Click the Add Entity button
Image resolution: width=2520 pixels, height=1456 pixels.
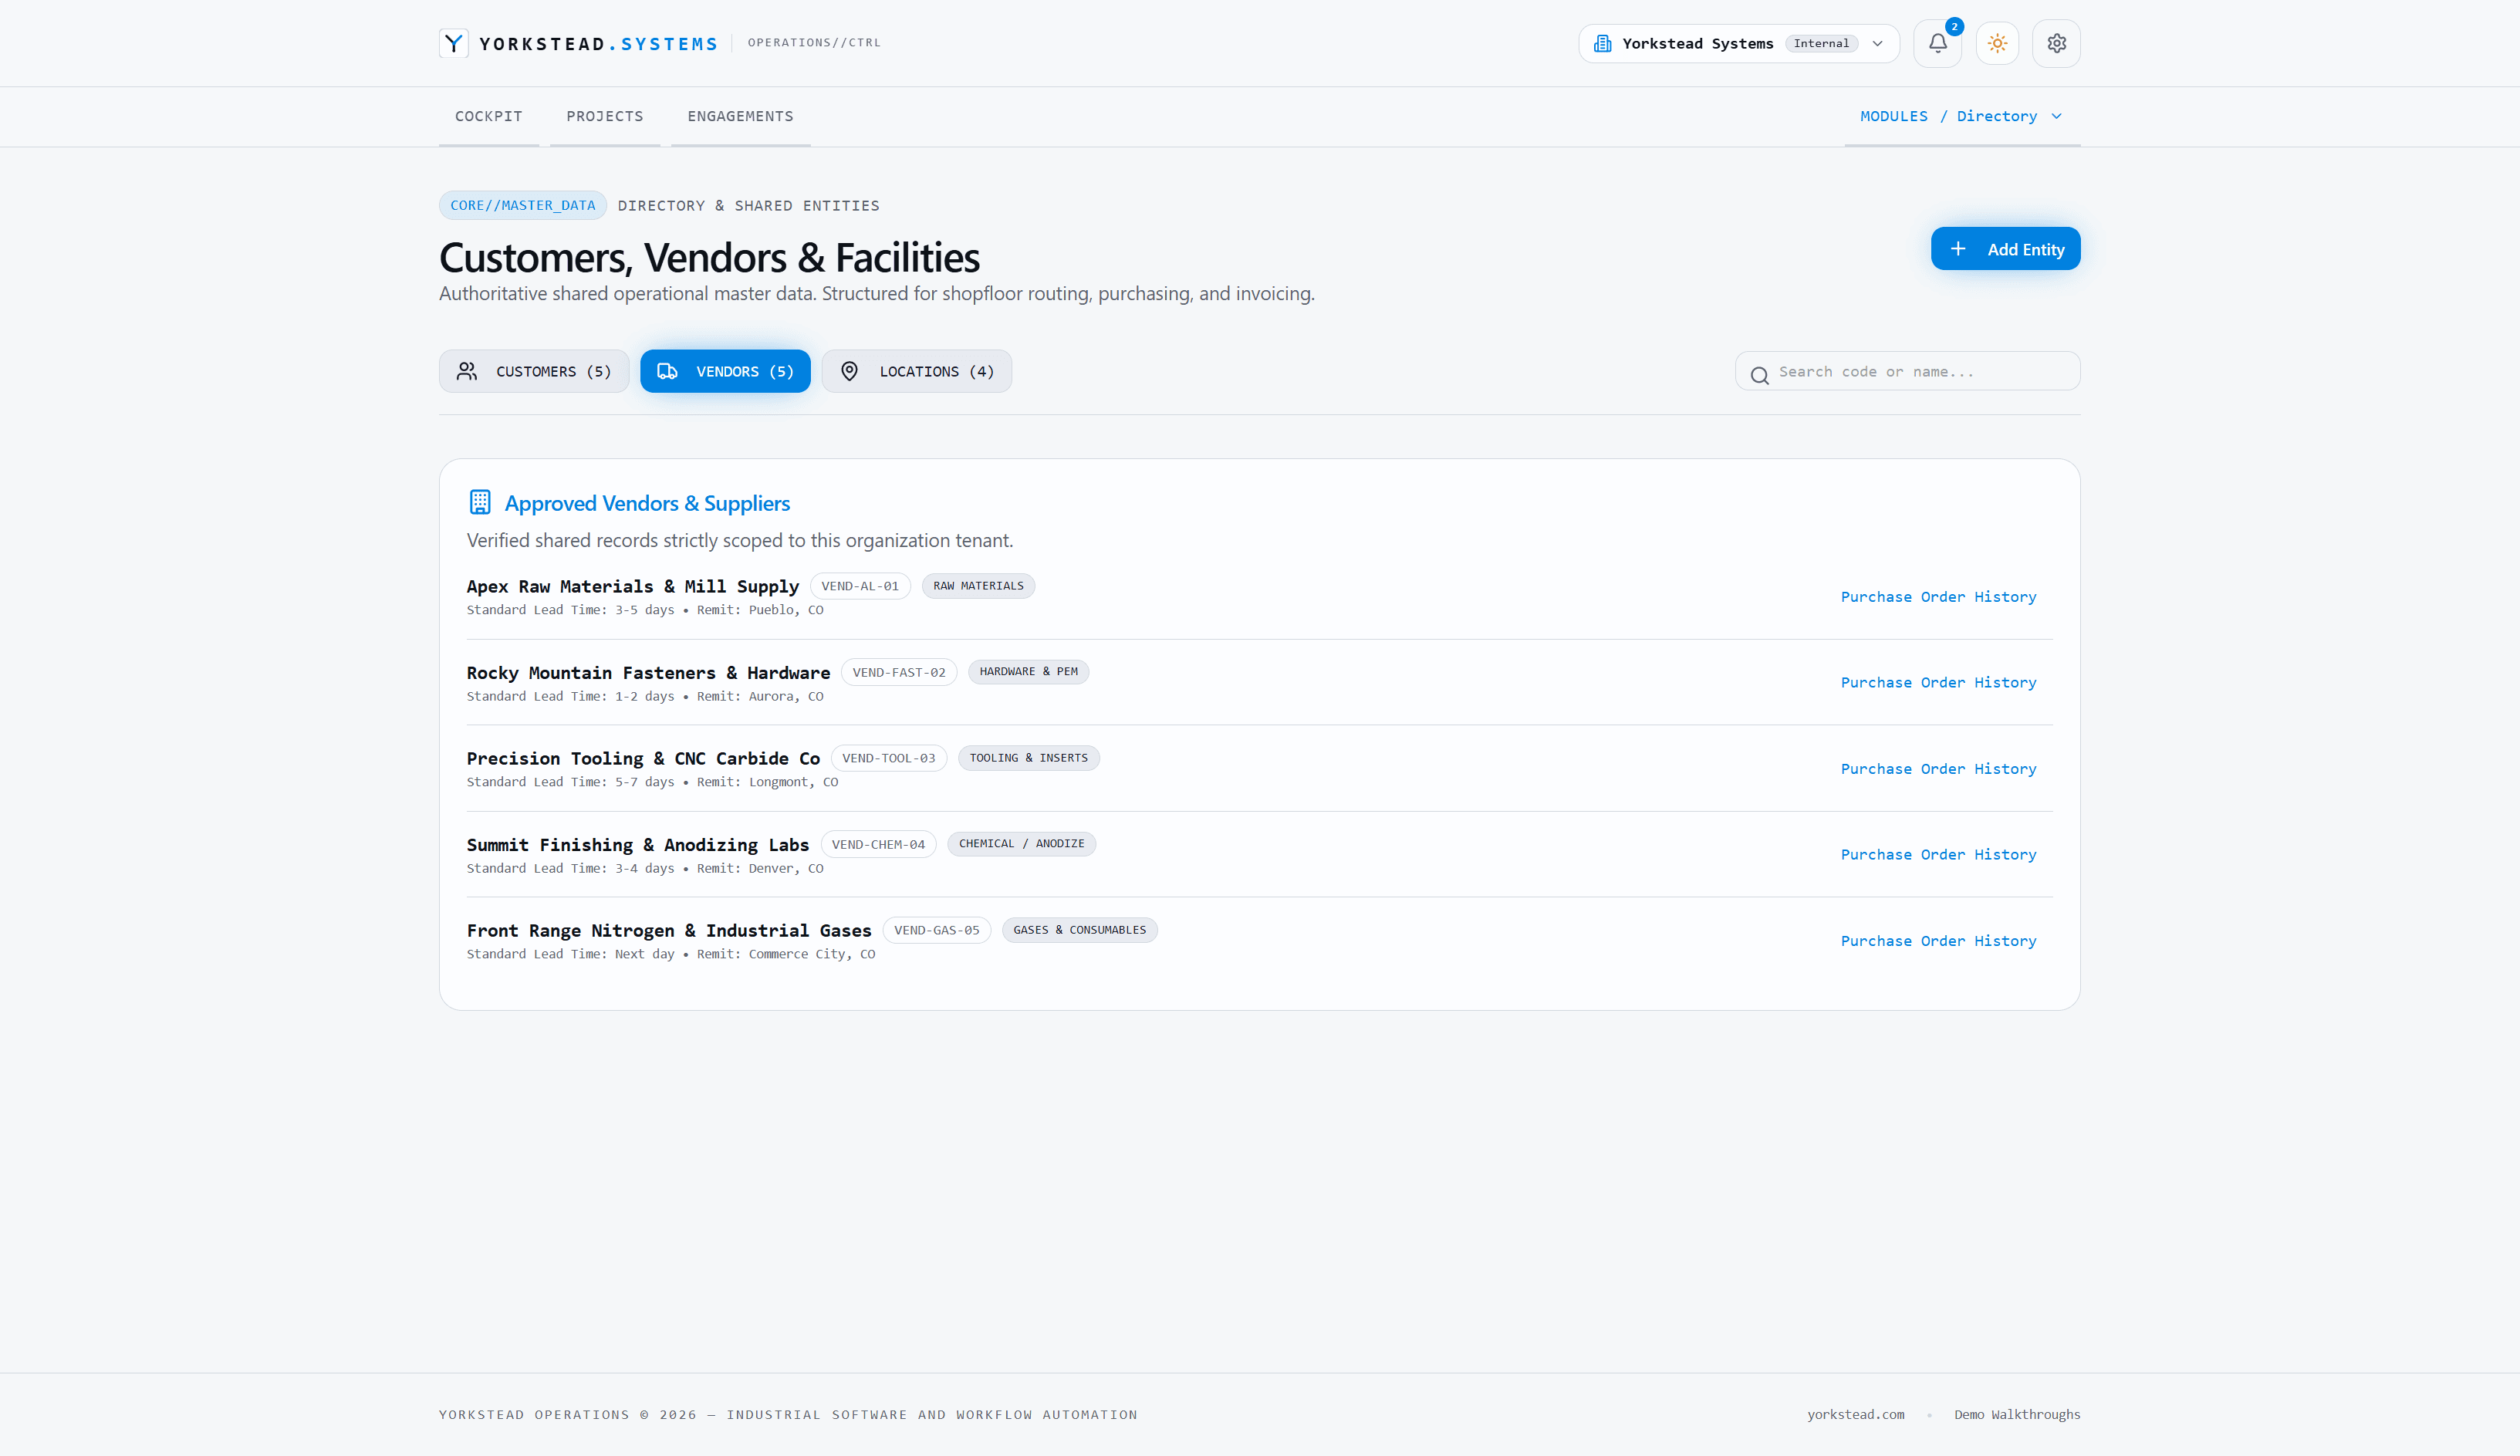pyautogui.click(x=2005, y=249)
